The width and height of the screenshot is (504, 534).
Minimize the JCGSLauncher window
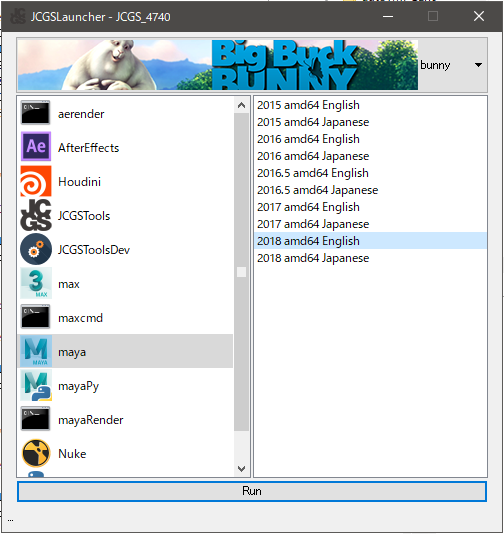coord(388,16)
